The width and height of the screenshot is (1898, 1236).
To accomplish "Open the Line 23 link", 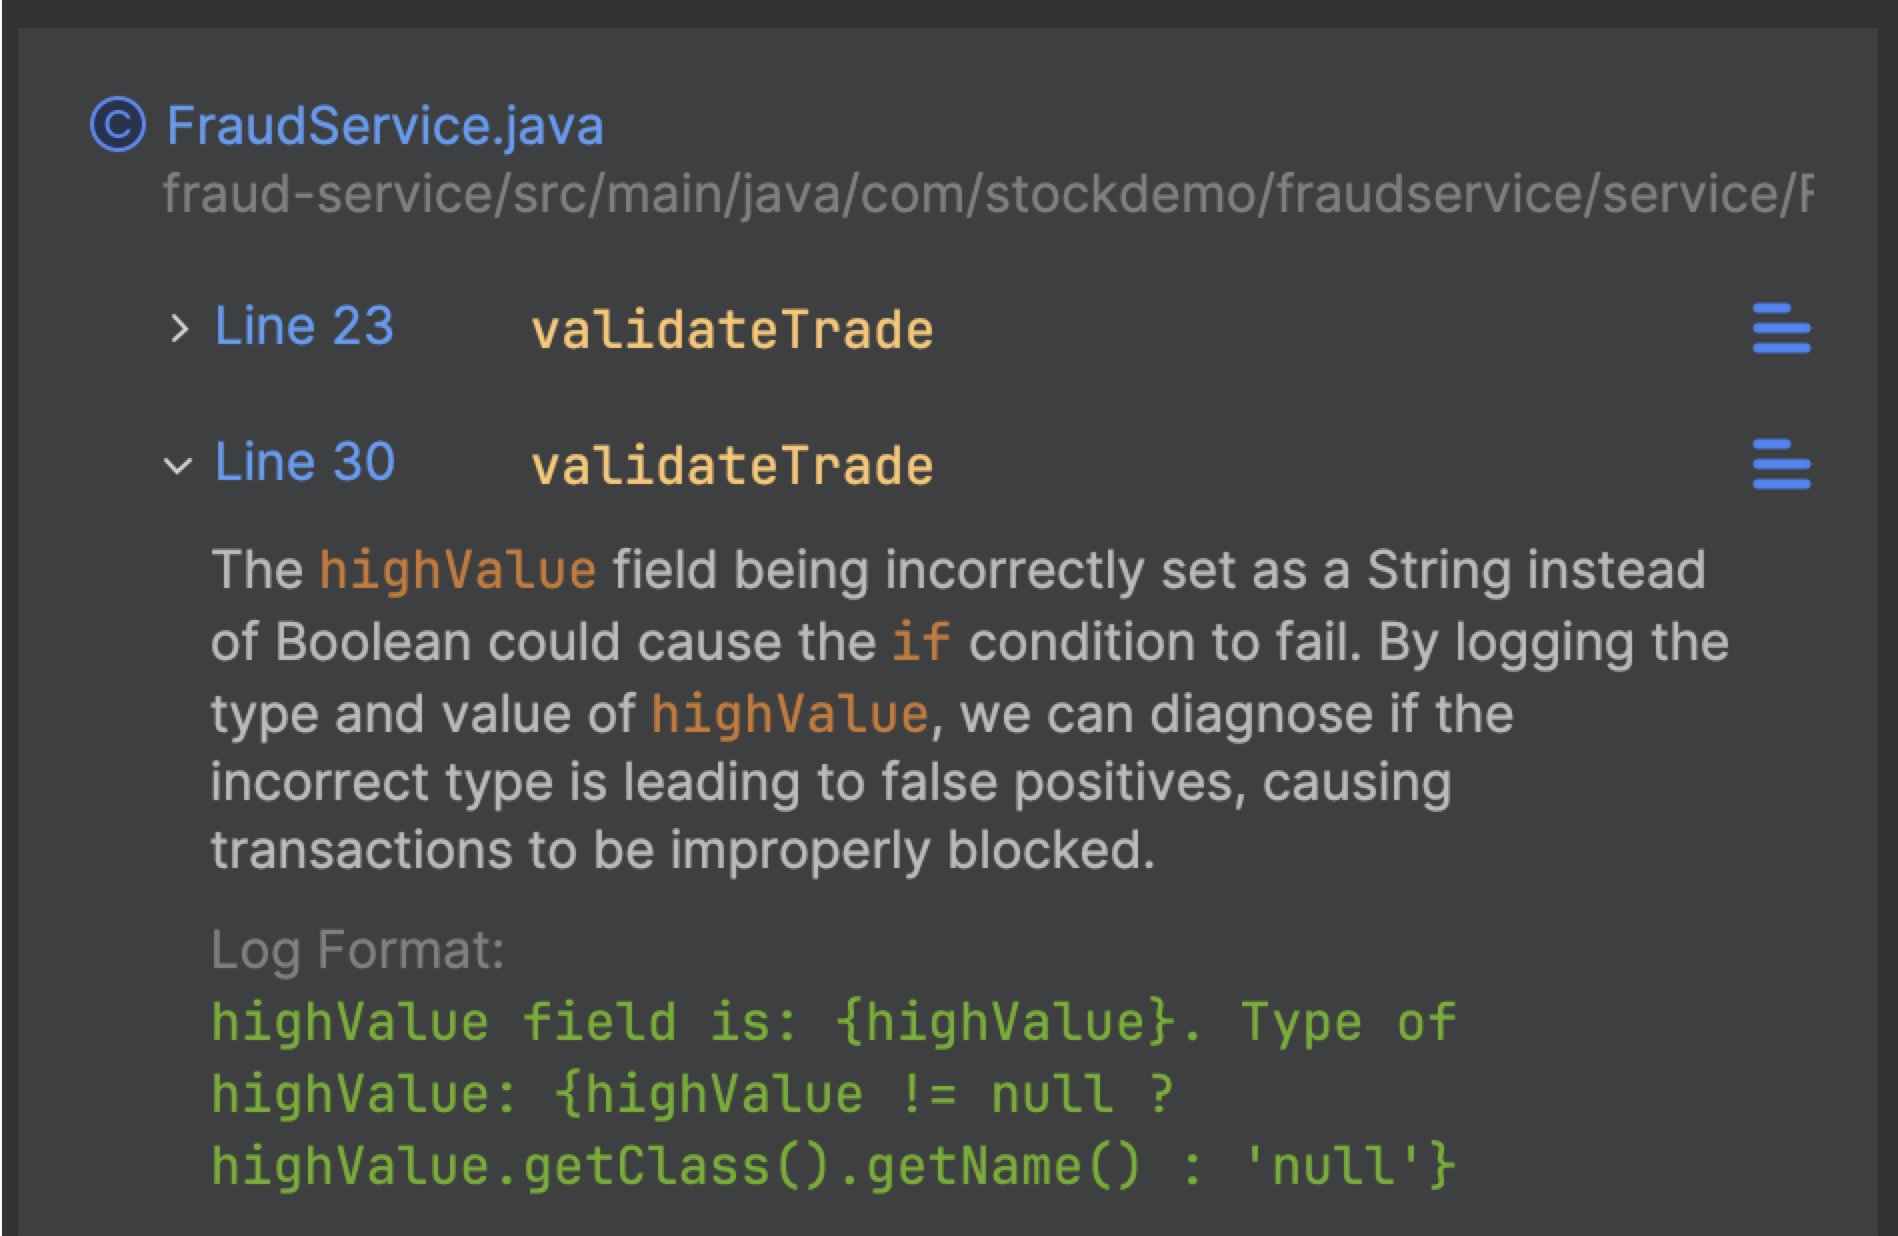I will click(304, 327).
